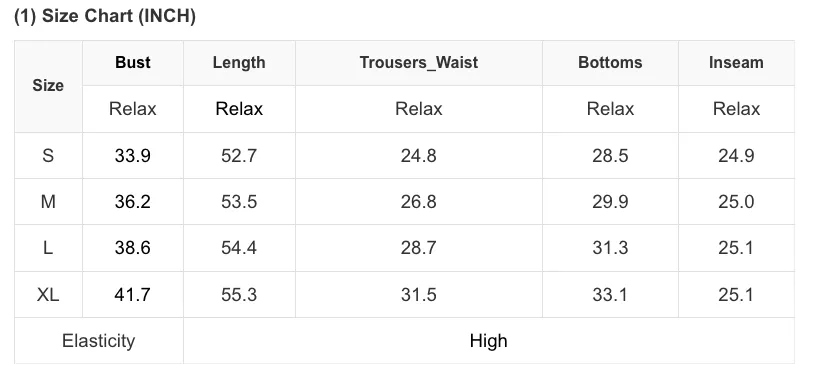
Task: Select the M size row label
Action: [48, 202]
